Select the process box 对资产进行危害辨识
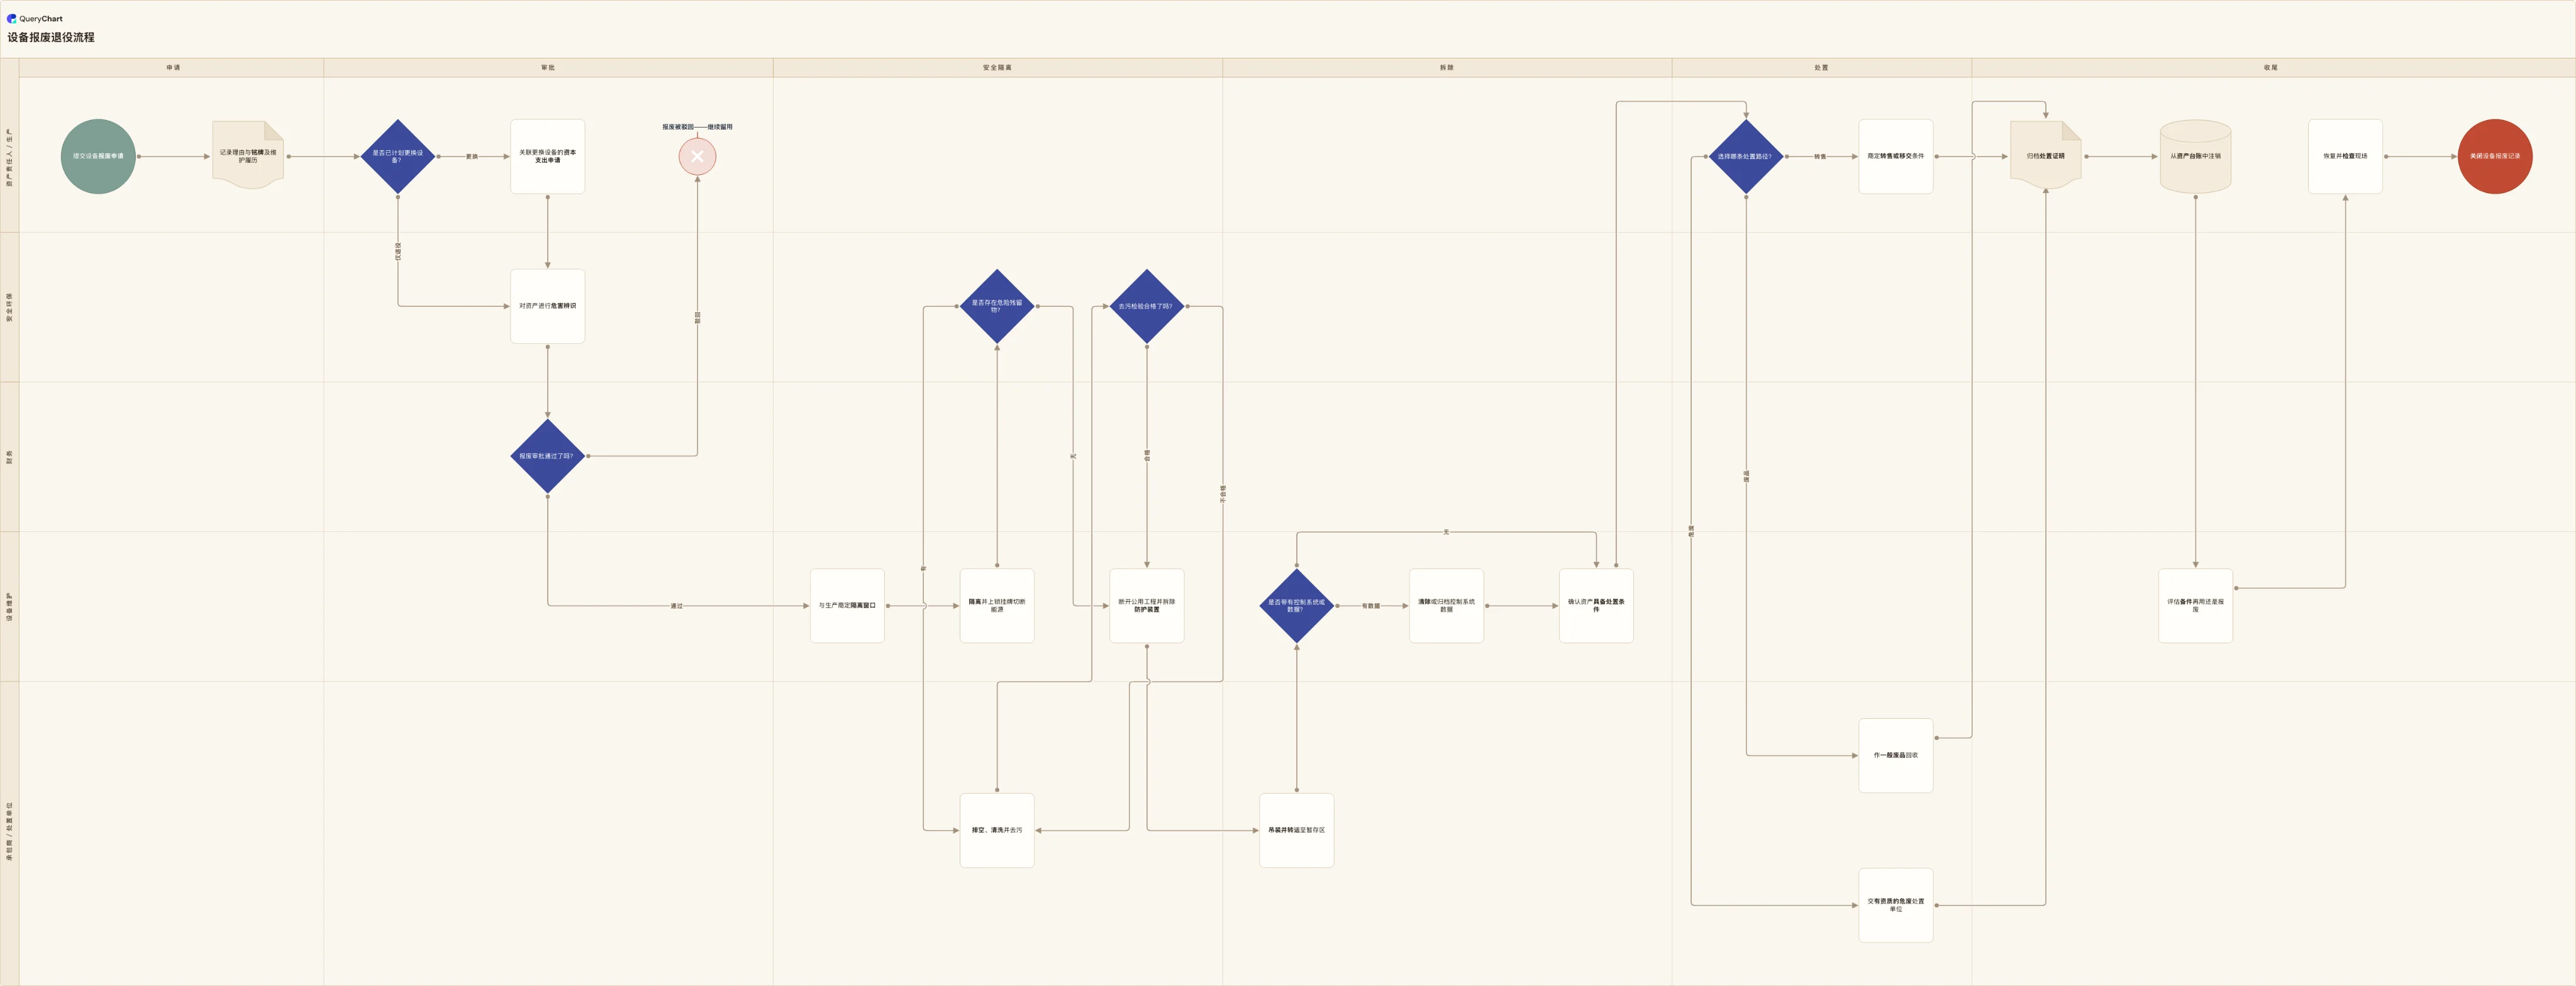Screen dimensions: 2576x986 547,306
